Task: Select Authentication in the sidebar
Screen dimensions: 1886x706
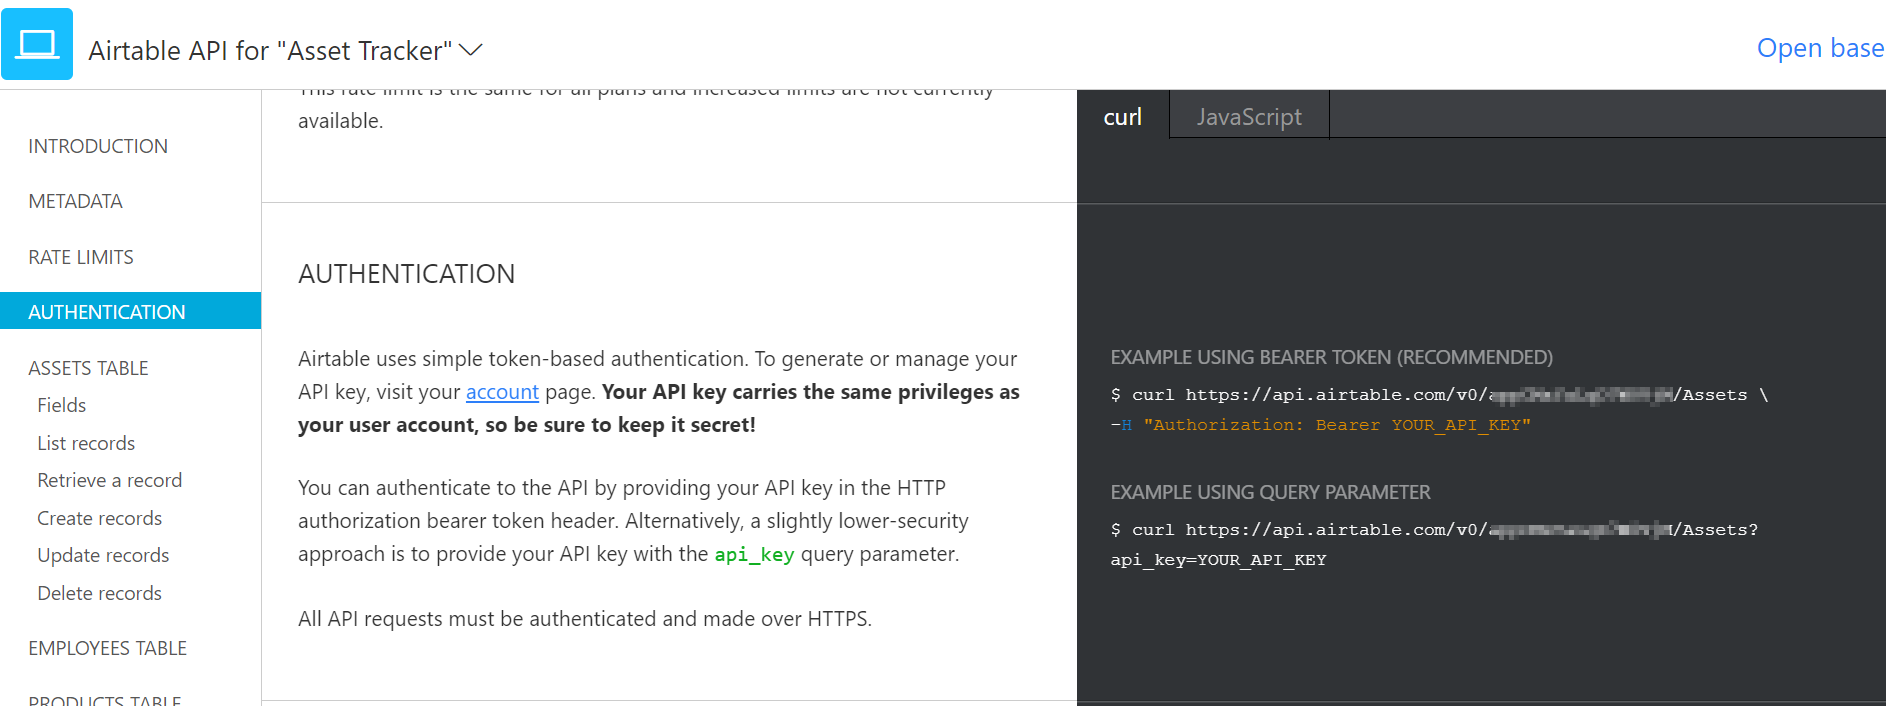Action: [x=107, y=312]
